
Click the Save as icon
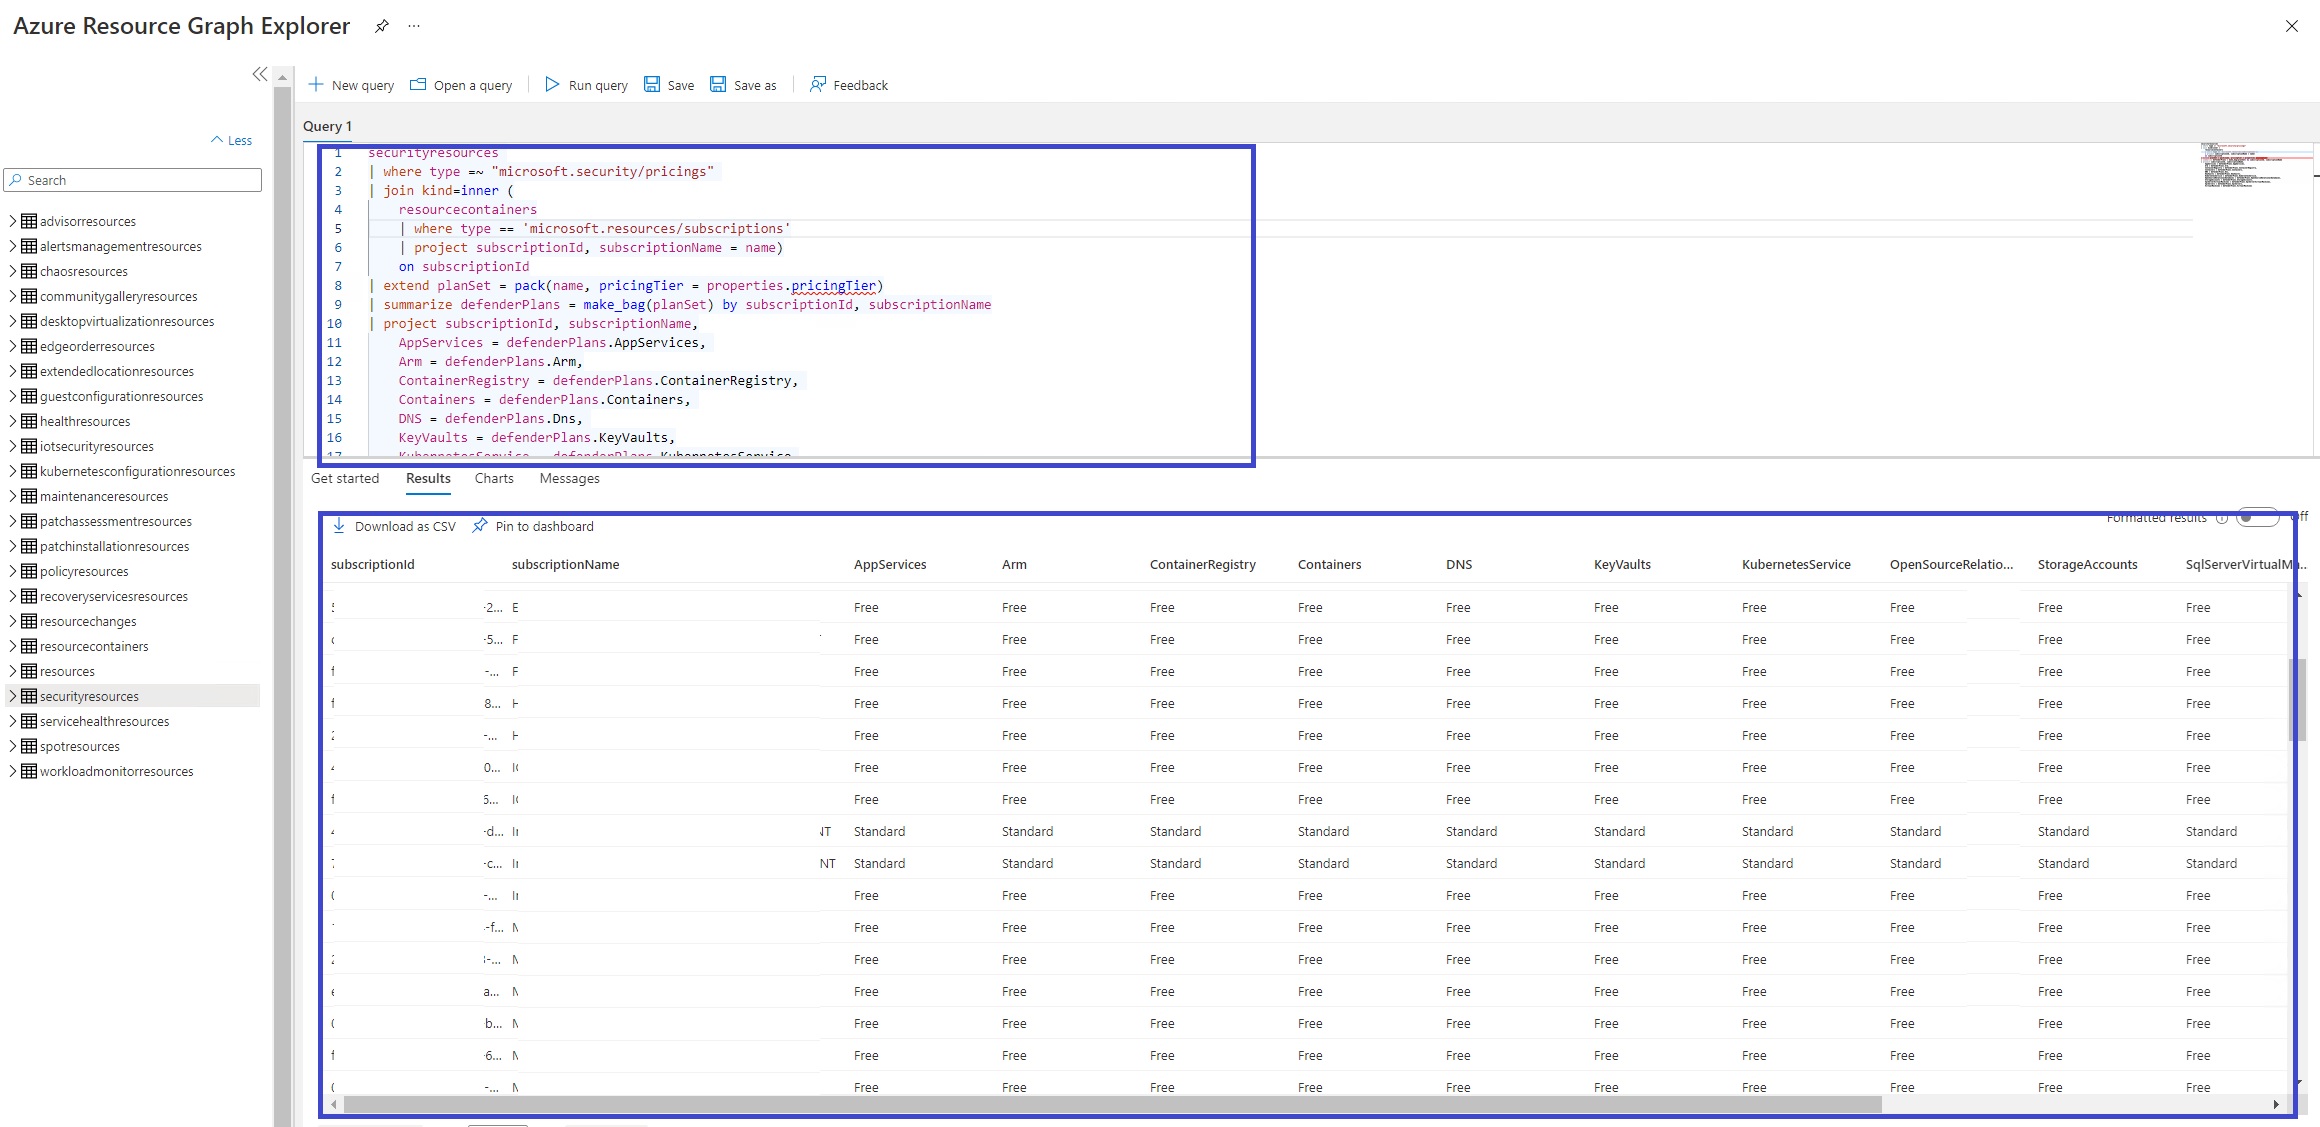718,85
